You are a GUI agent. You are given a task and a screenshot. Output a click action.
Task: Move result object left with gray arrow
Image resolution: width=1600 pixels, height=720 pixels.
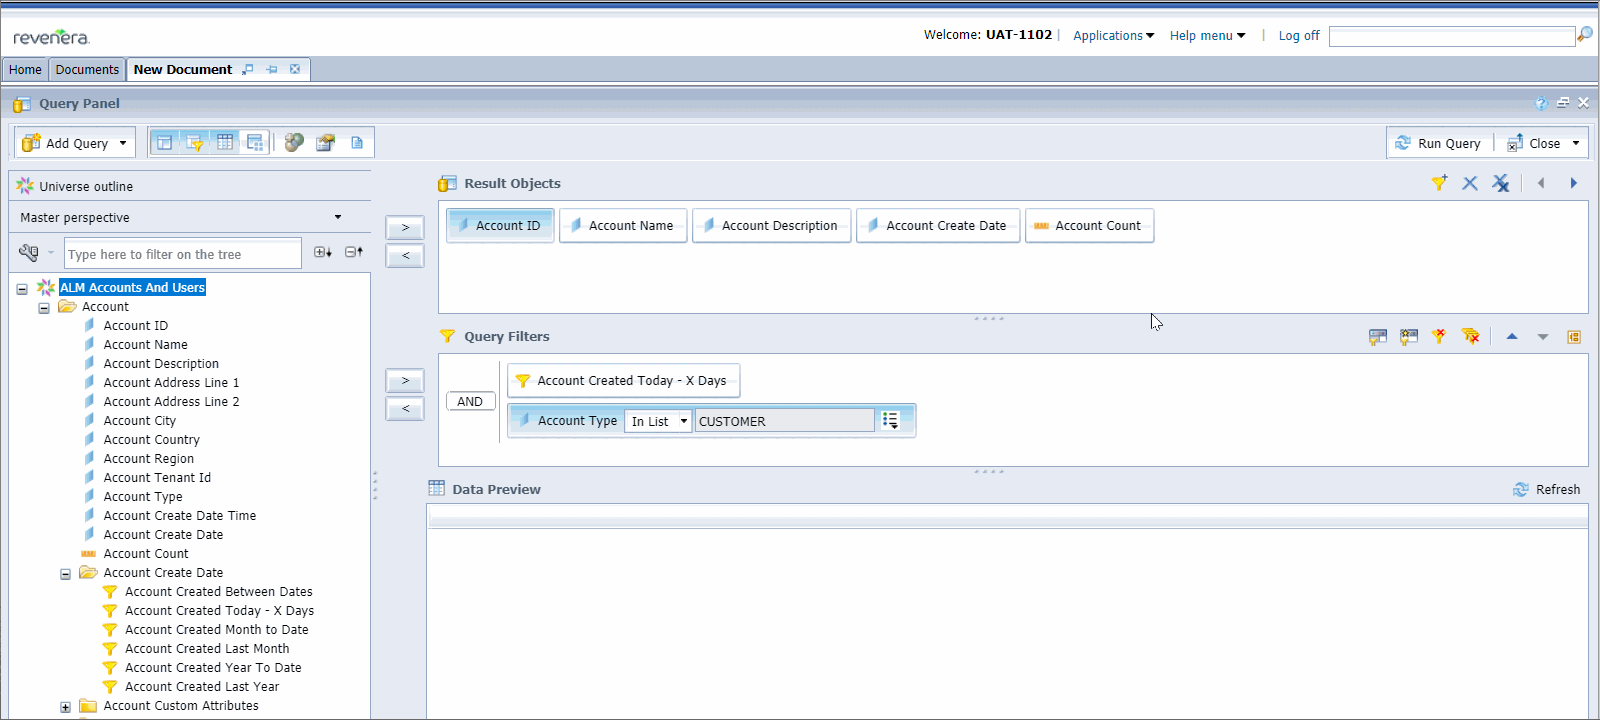click(x=1541, y=183)
